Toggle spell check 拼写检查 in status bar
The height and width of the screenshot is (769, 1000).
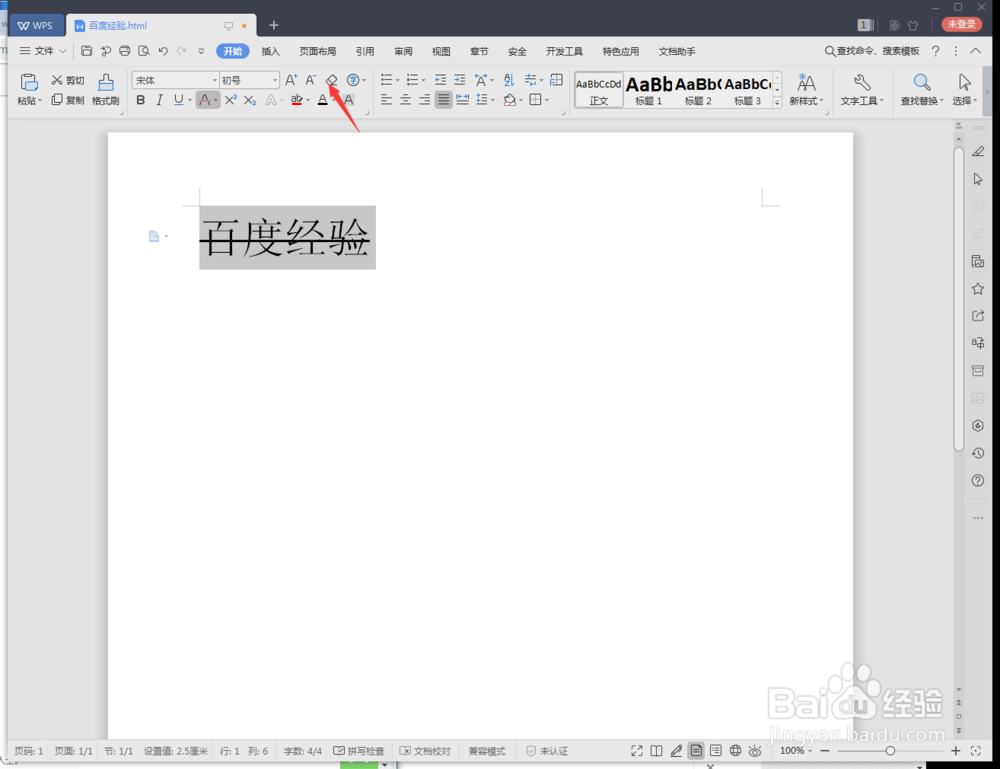coord(359,751)
